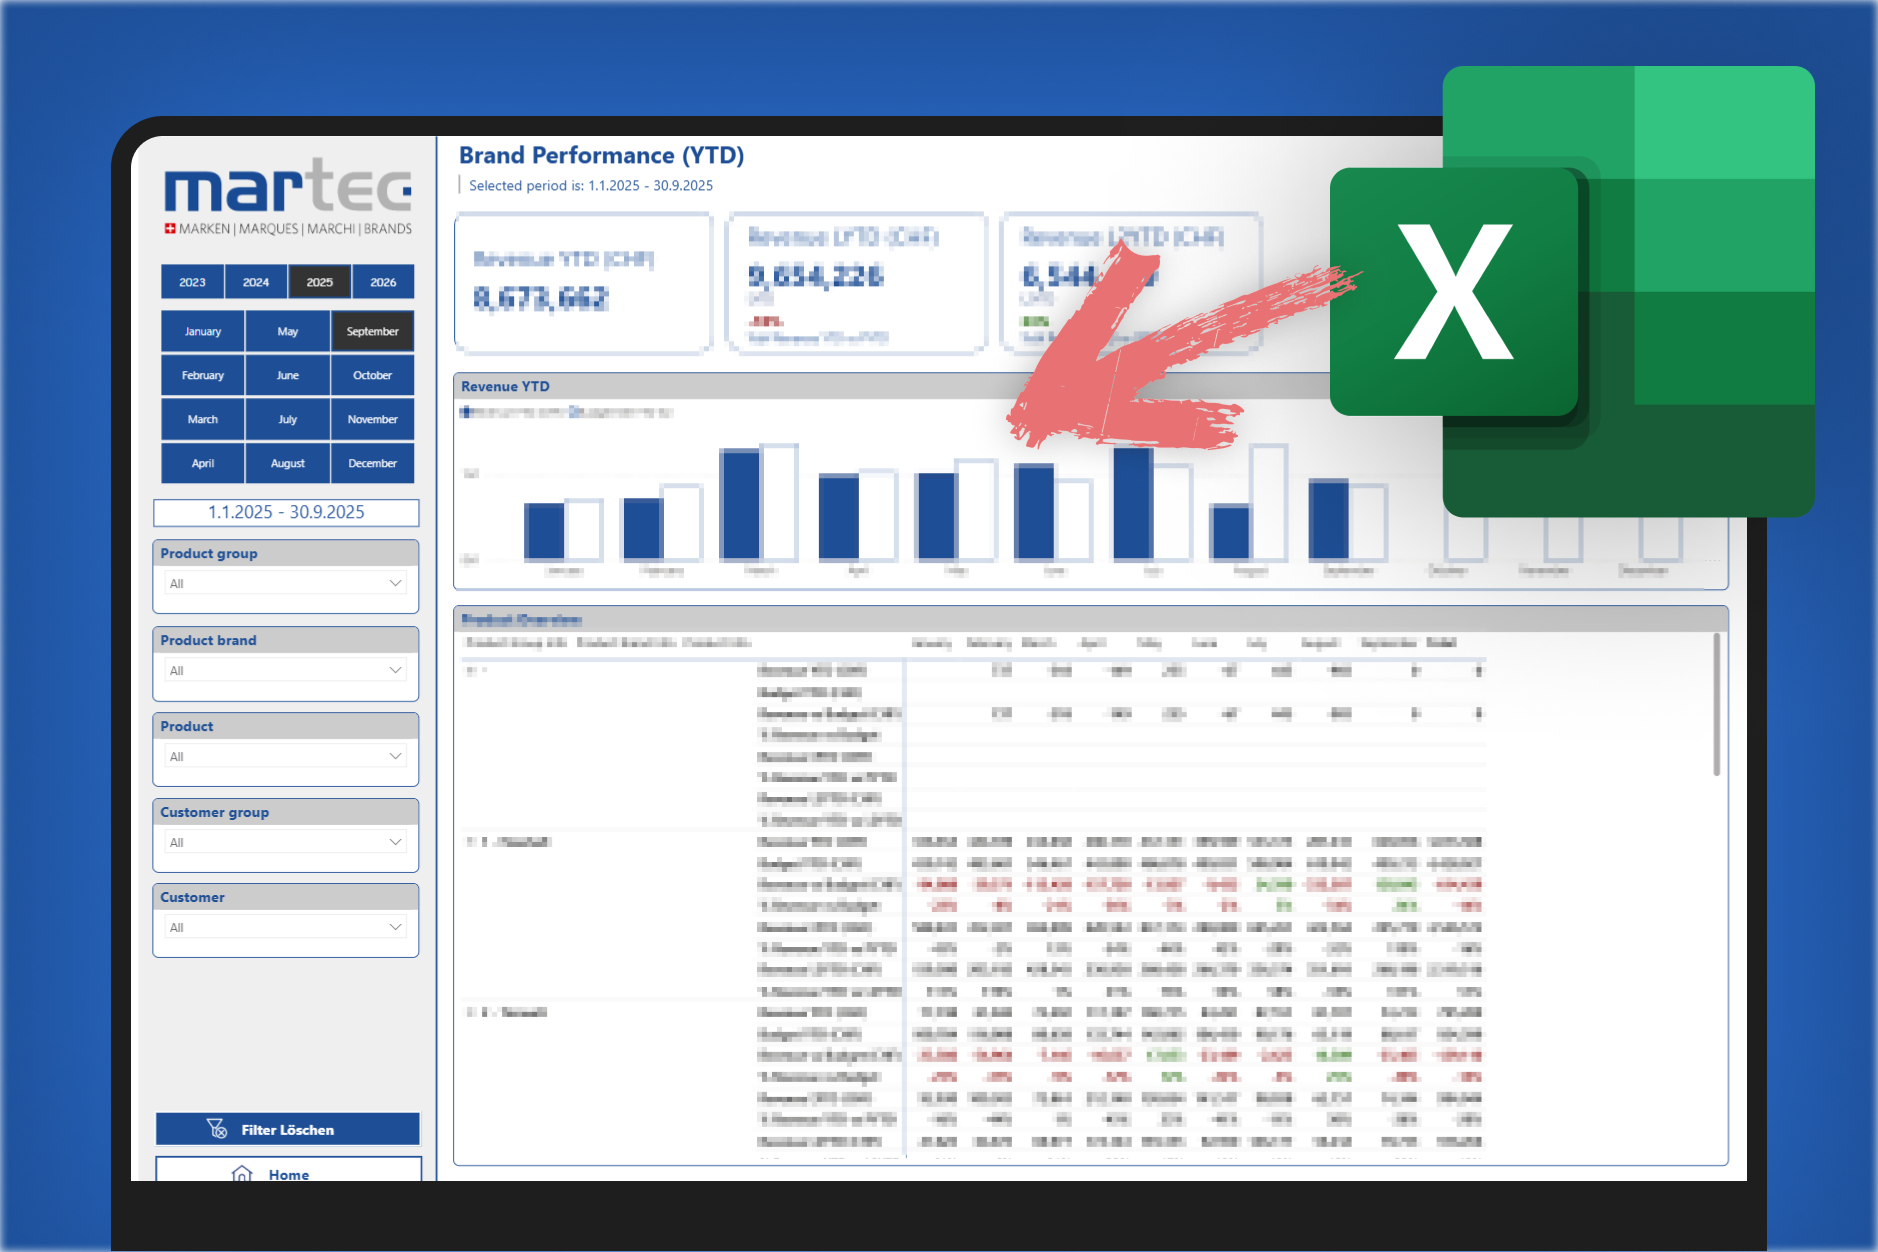Viewport: 1878px width, 1252px height.
Task: Select June month tile
Action: 288,375
